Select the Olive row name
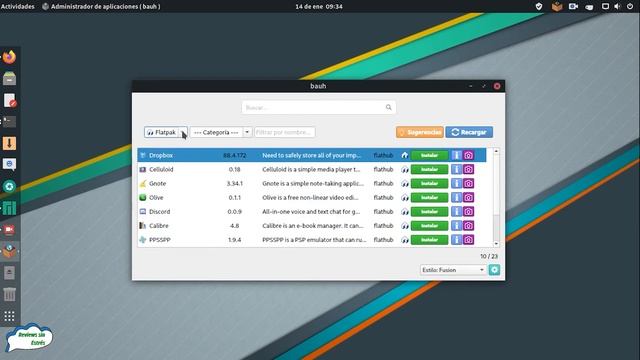 [156, 198]
